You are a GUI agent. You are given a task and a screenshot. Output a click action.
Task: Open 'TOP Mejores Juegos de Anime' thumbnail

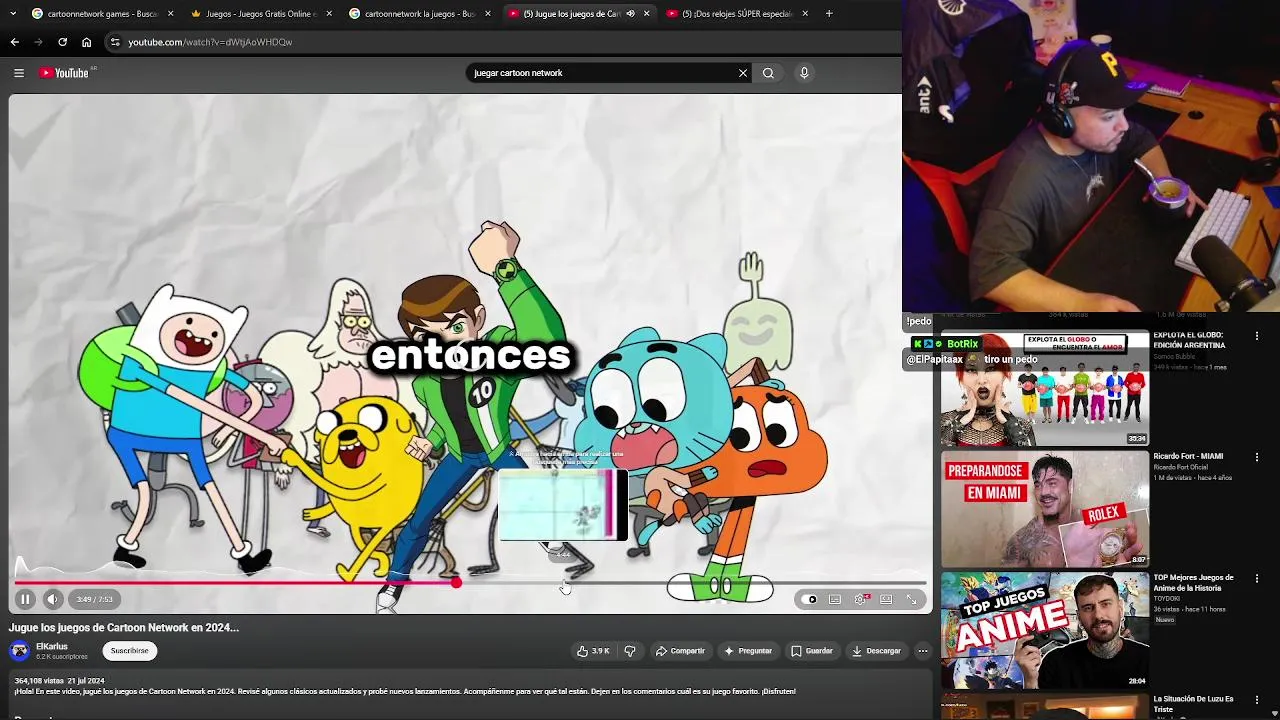point(1044,630)
